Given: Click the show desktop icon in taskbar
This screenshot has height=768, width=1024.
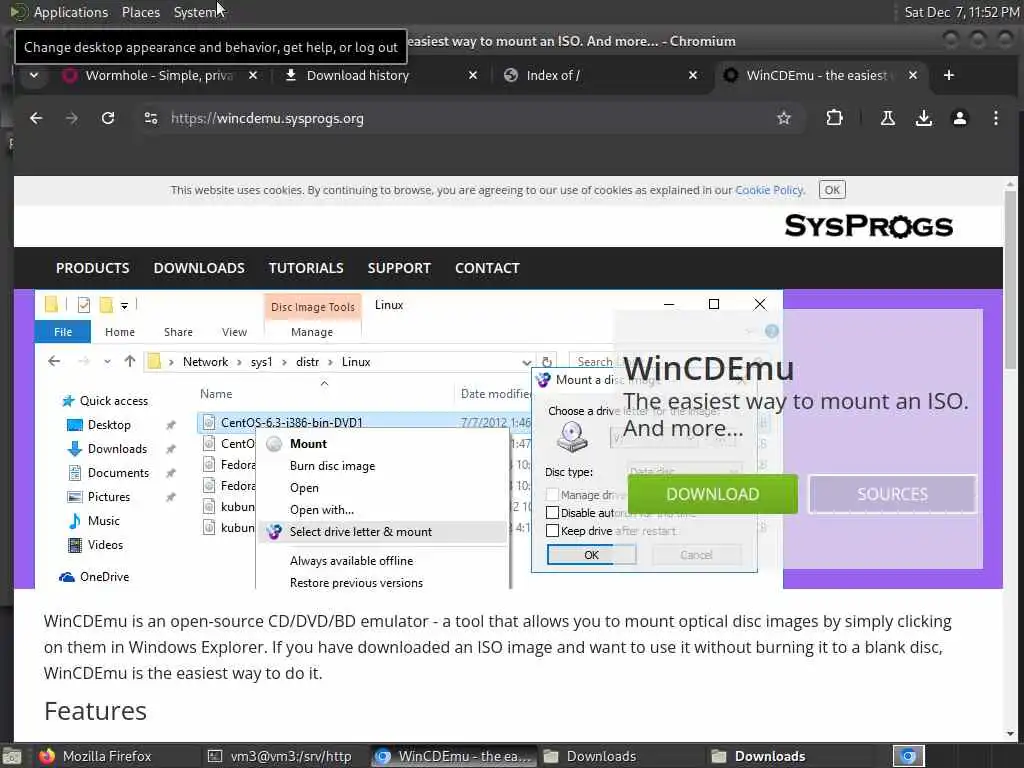Looking at the screenshot, I should click(x=12, y=757).
